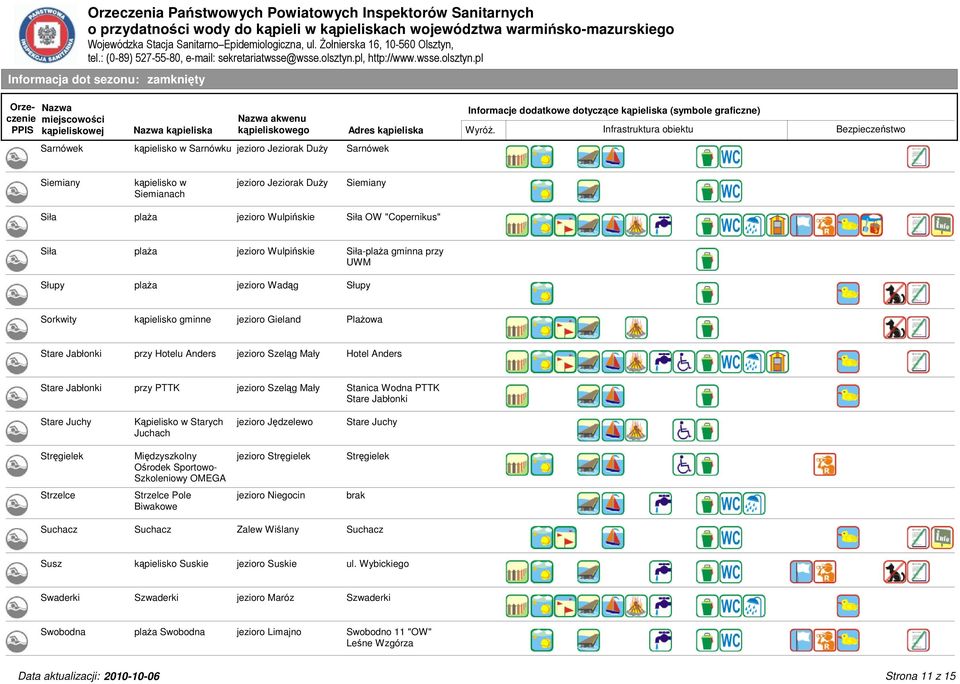960x684 pixels.
Task: Click the 'Bezpieczeństwo' header
Action: [x=871, y=129]
